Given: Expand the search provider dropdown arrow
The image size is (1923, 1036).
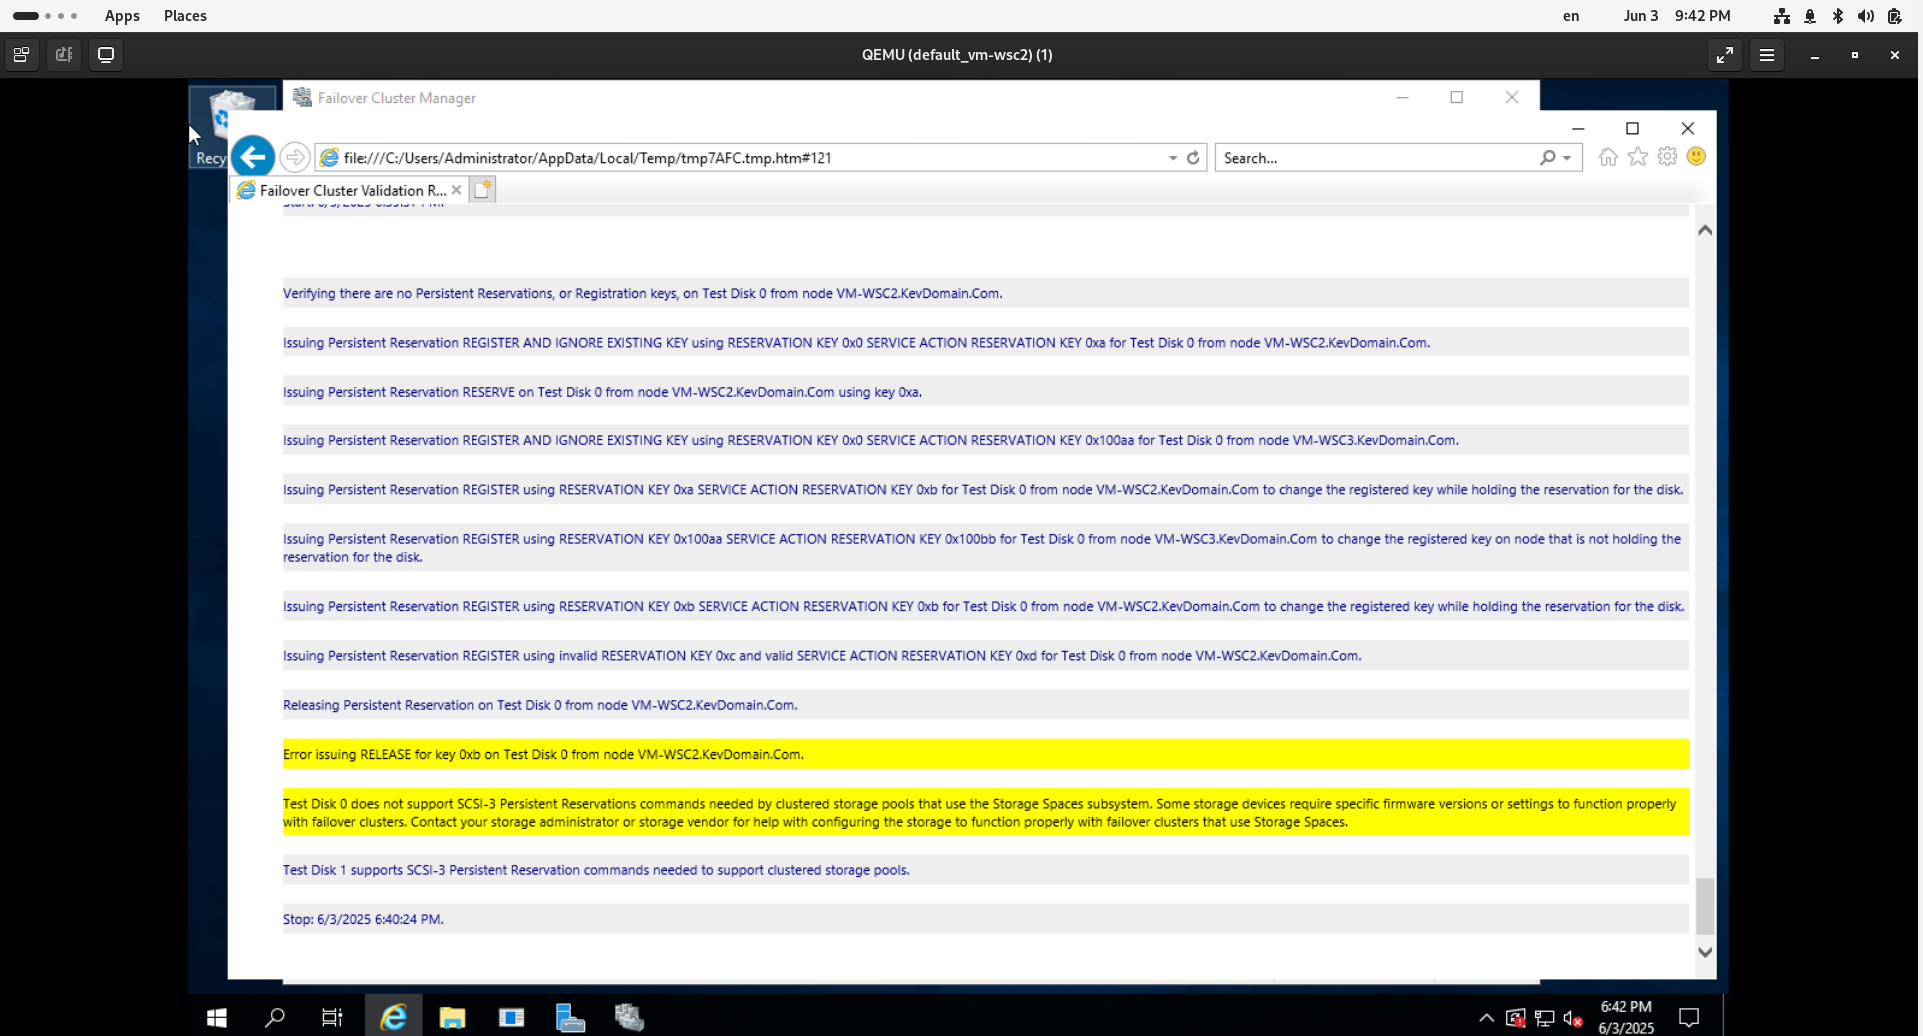Looking at the screenshot, I should click(1567, 158).
